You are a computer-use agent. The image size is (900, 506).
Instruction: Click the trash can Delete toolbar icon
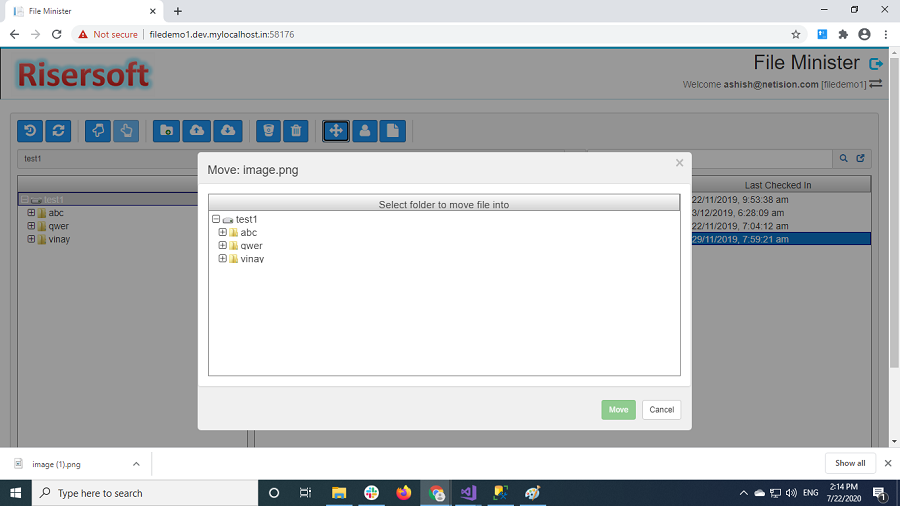[x=297, y=131]
